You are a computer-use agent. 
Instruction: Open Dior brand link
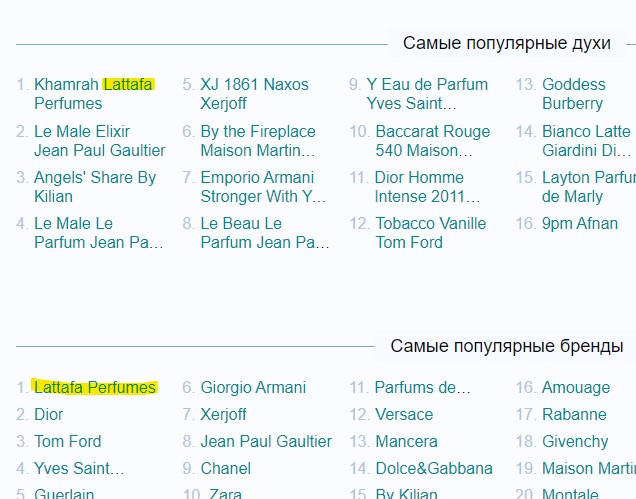tap(49, 415)
